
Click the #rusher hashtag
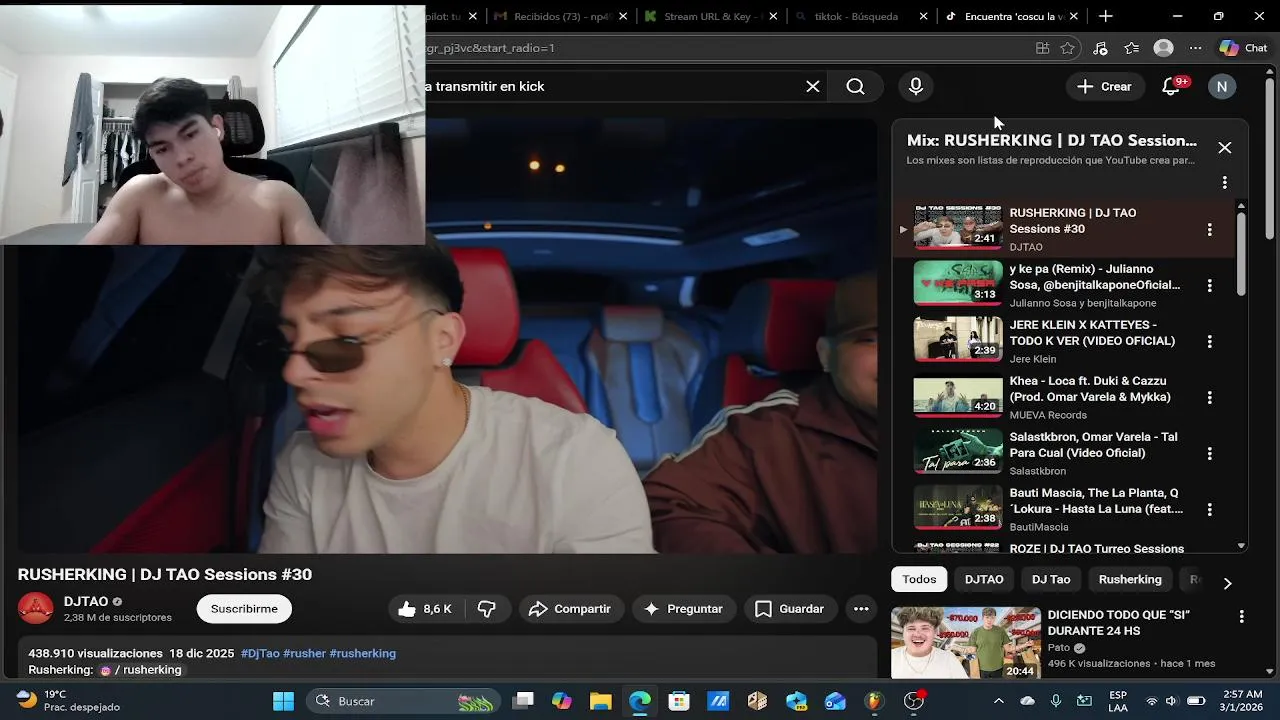pos(305,653)
